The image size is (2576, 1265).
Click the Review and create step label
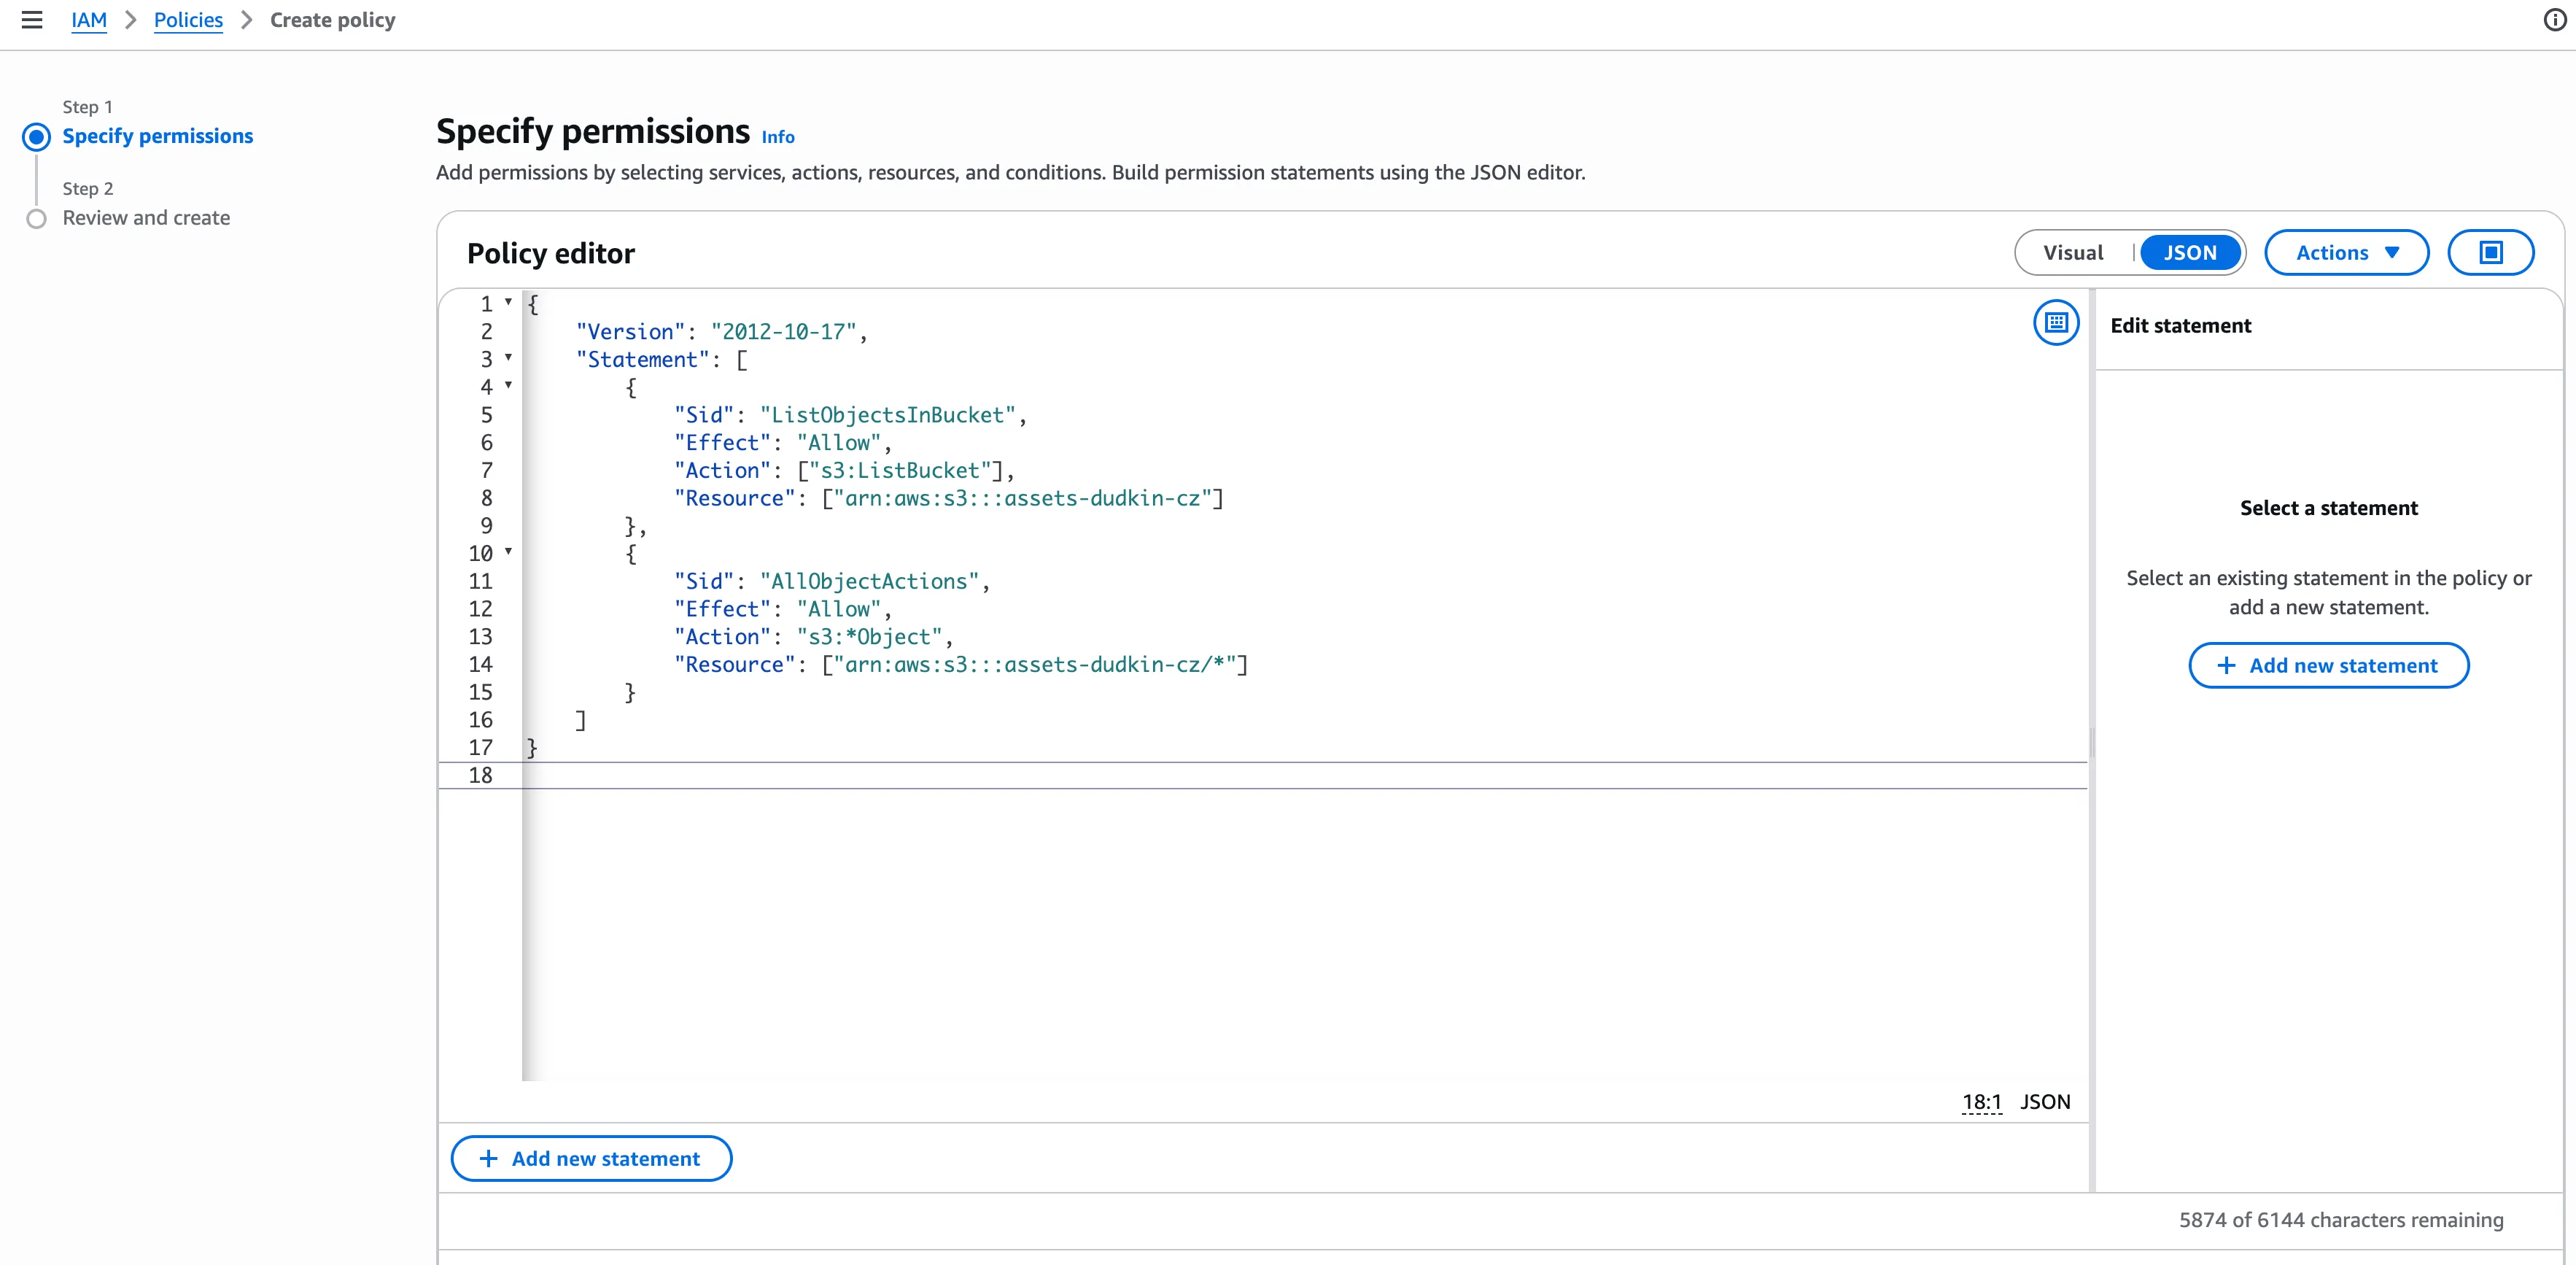click(146, 218)
